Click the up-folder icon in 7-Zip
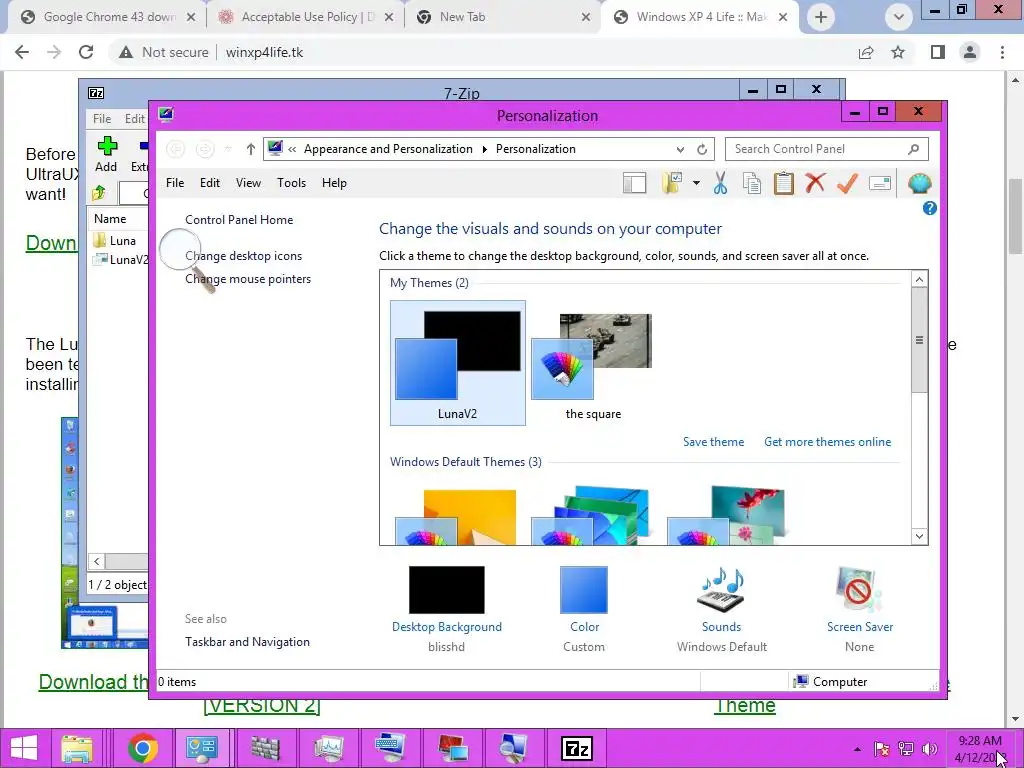1024x768 pixels. pyautogui.click(x=99, y=193)
